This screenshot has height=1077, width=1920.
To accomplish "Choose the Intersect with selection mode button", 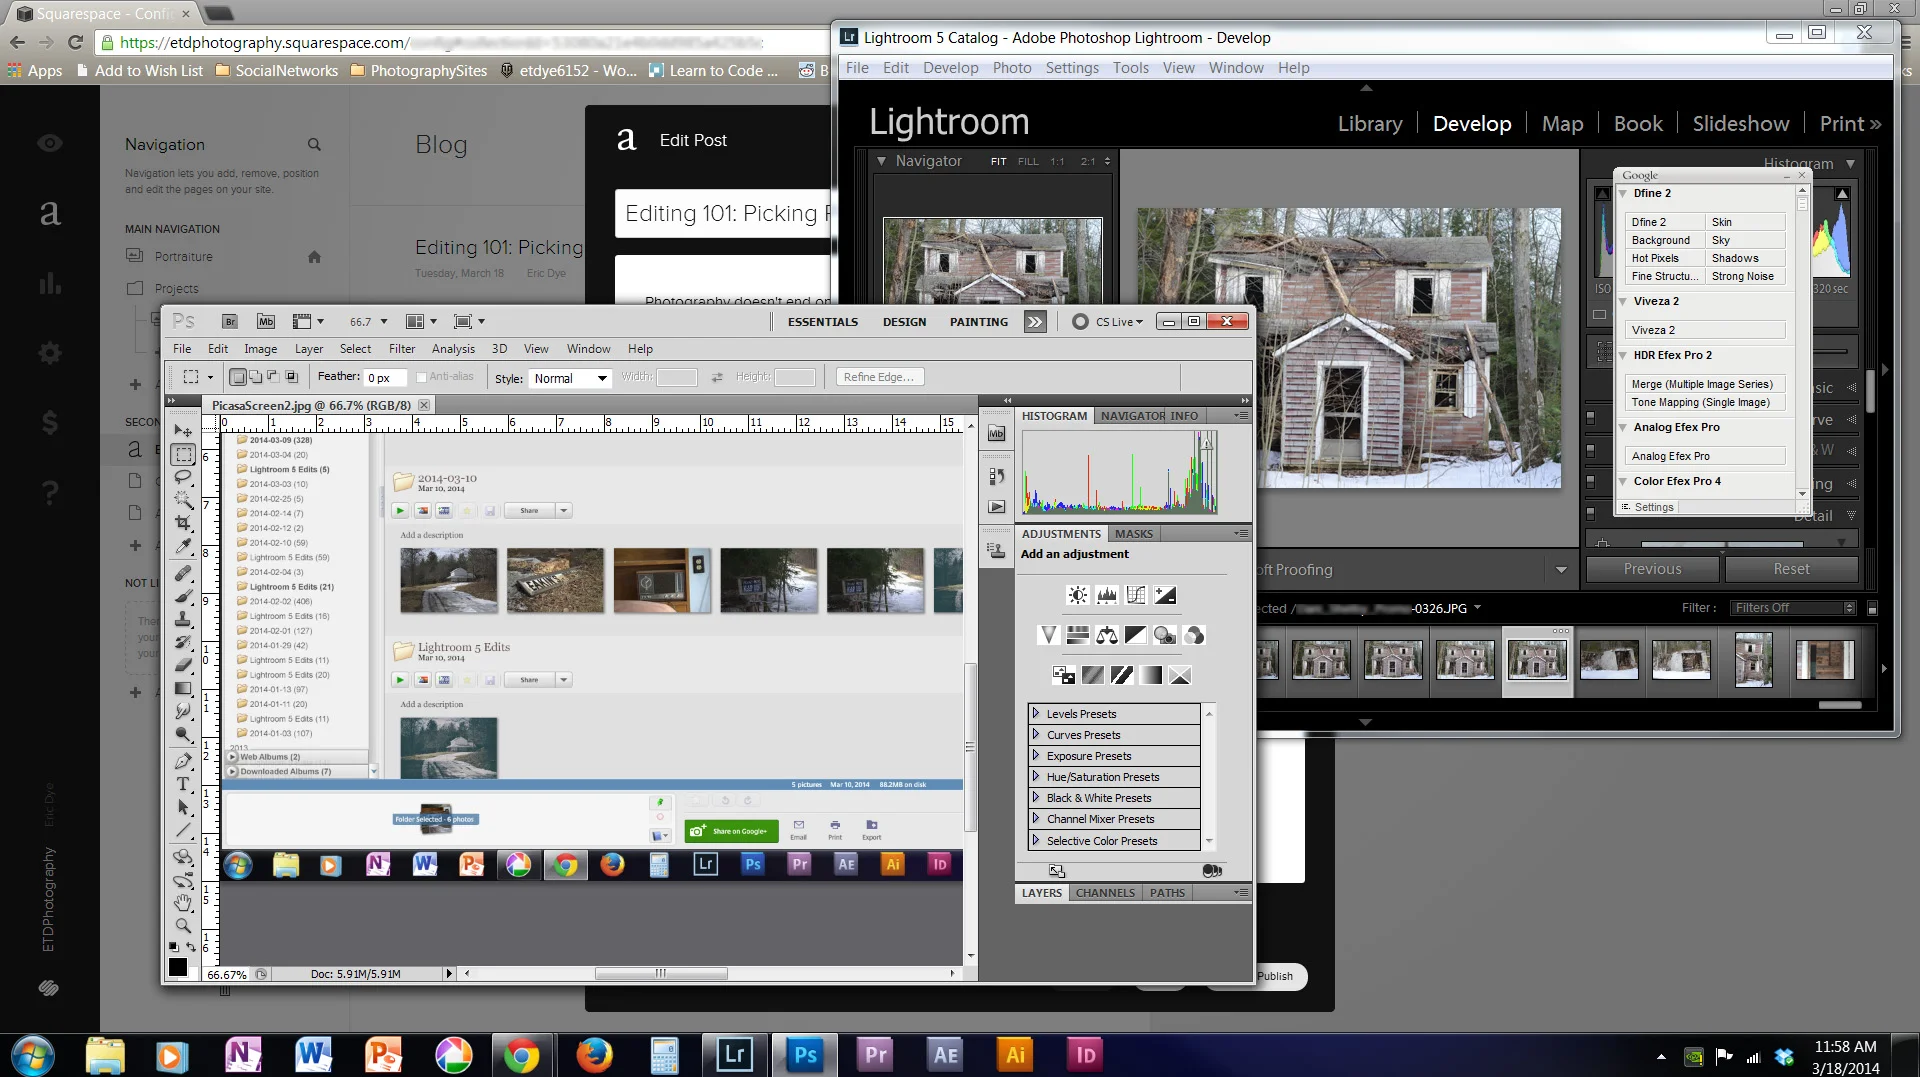I will pyautogui.click(x=292, y=377).
